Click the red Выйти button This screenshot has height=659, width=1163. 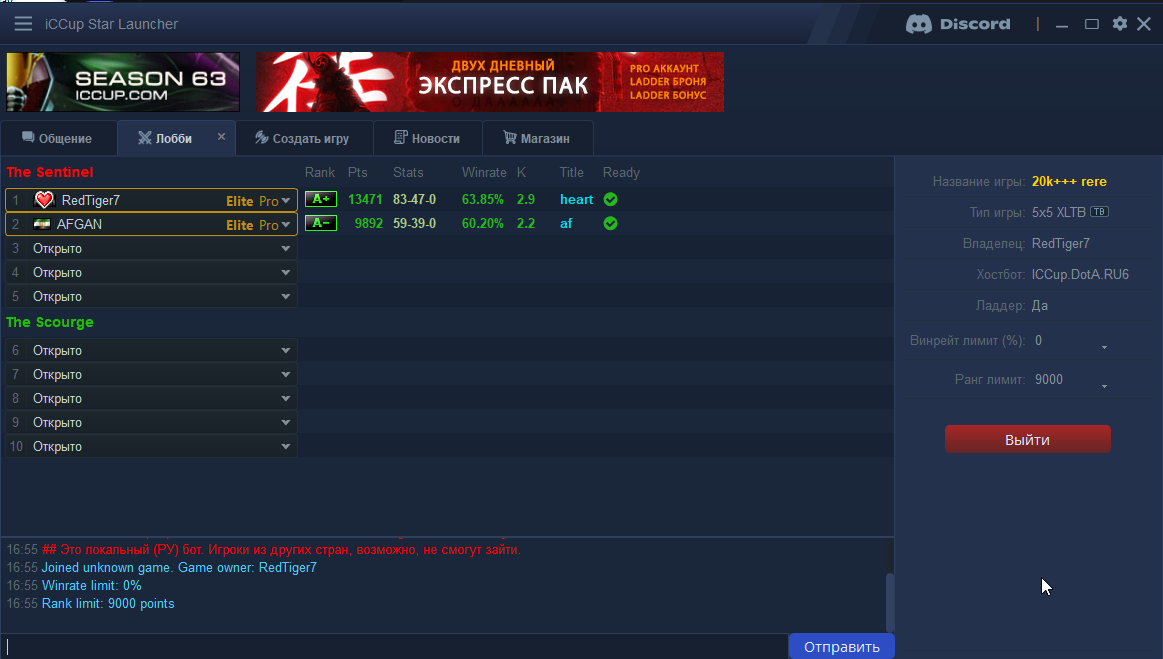[1027, 439]
